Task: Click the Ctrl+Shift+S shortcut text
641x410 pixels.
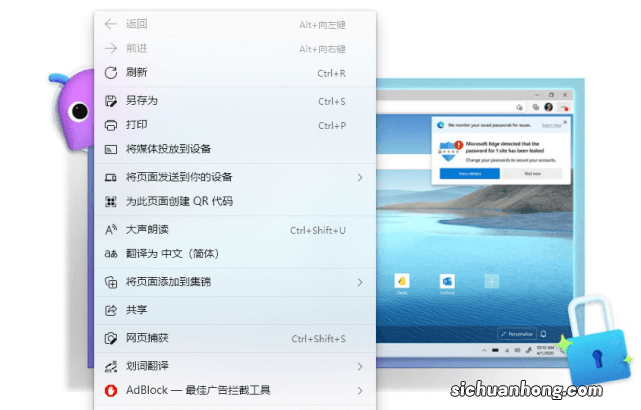Action: coord(318,339)
